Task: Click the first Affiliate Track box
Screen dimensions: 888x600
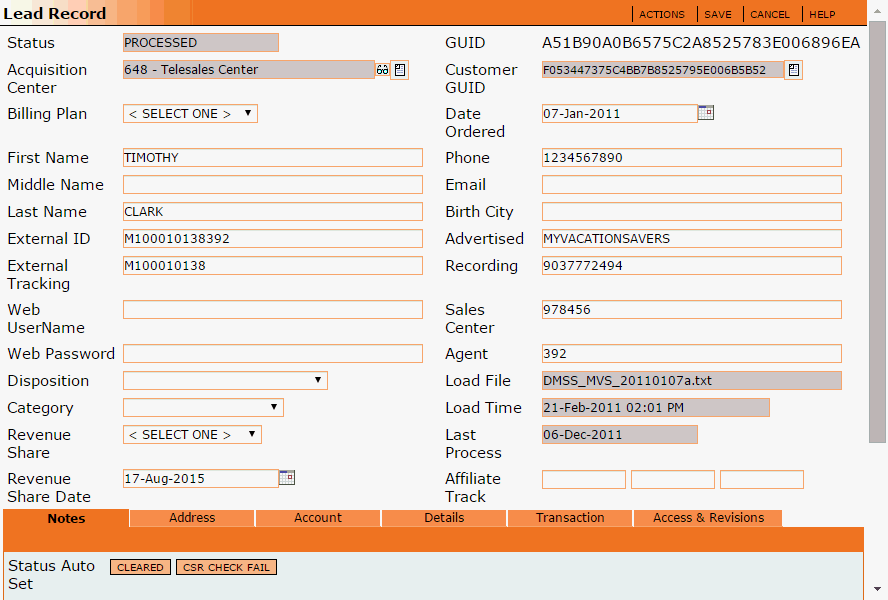Action: click(584, 479)
